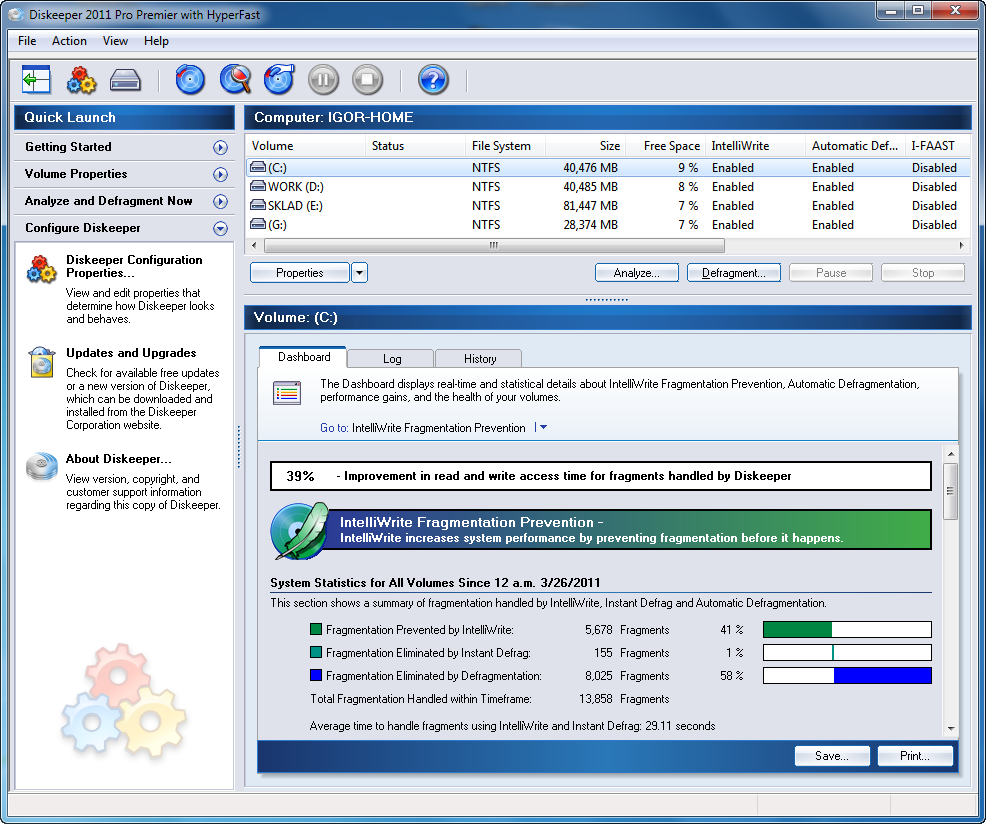Click the Print... button
986x824 pixels.
coord(915,756)
